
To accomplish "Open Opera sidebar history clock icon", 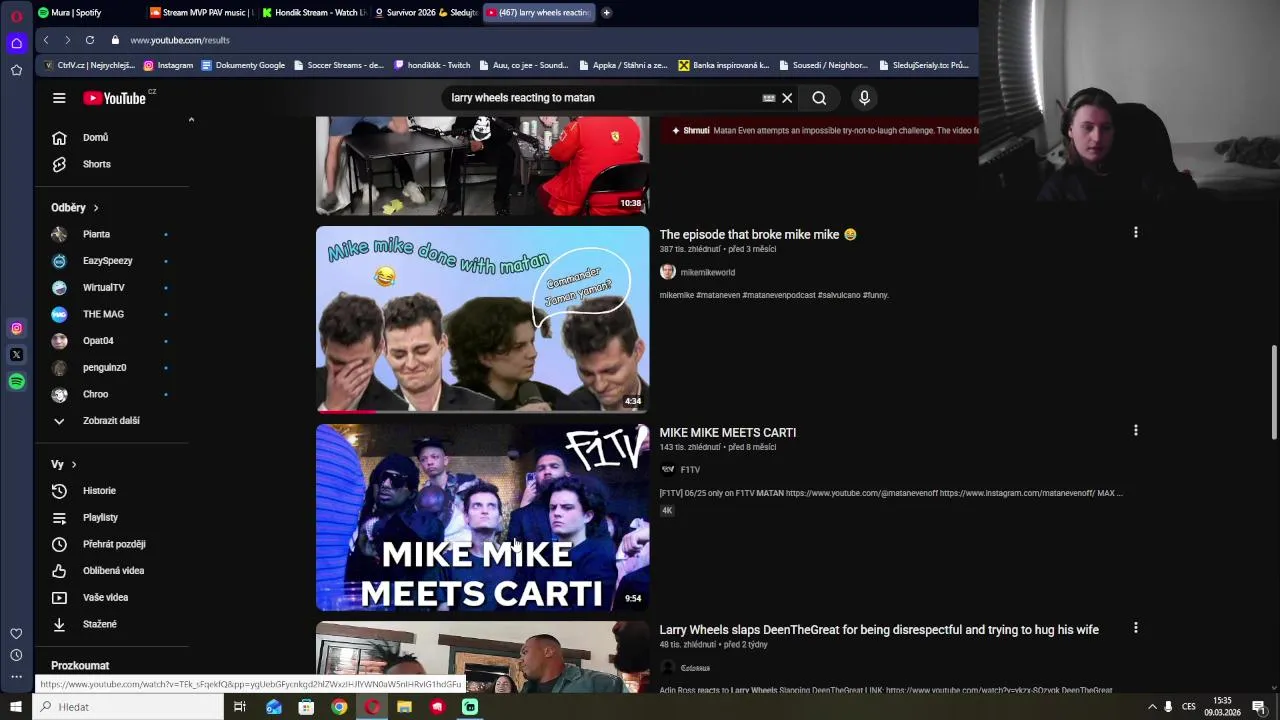I will tap(16, 655).
